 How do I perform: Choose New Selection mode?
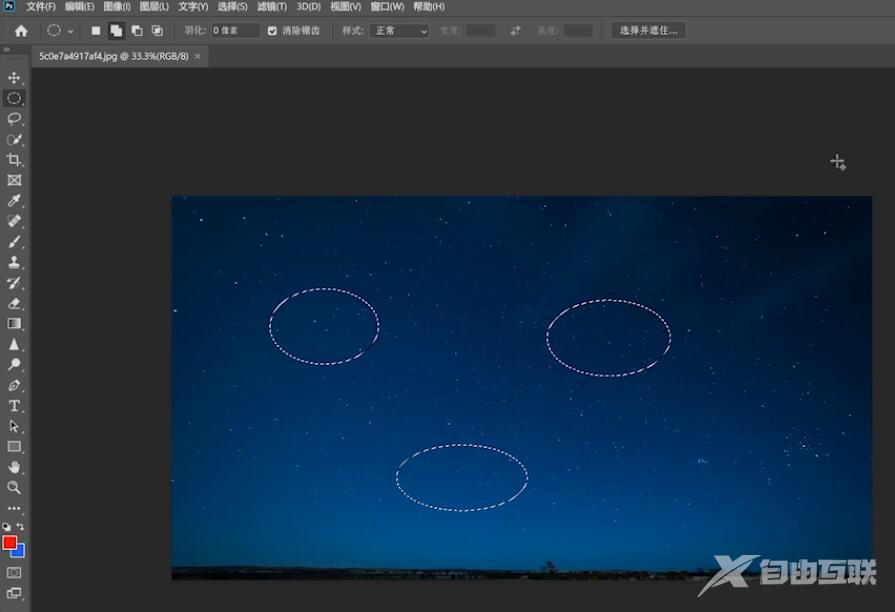96,31
